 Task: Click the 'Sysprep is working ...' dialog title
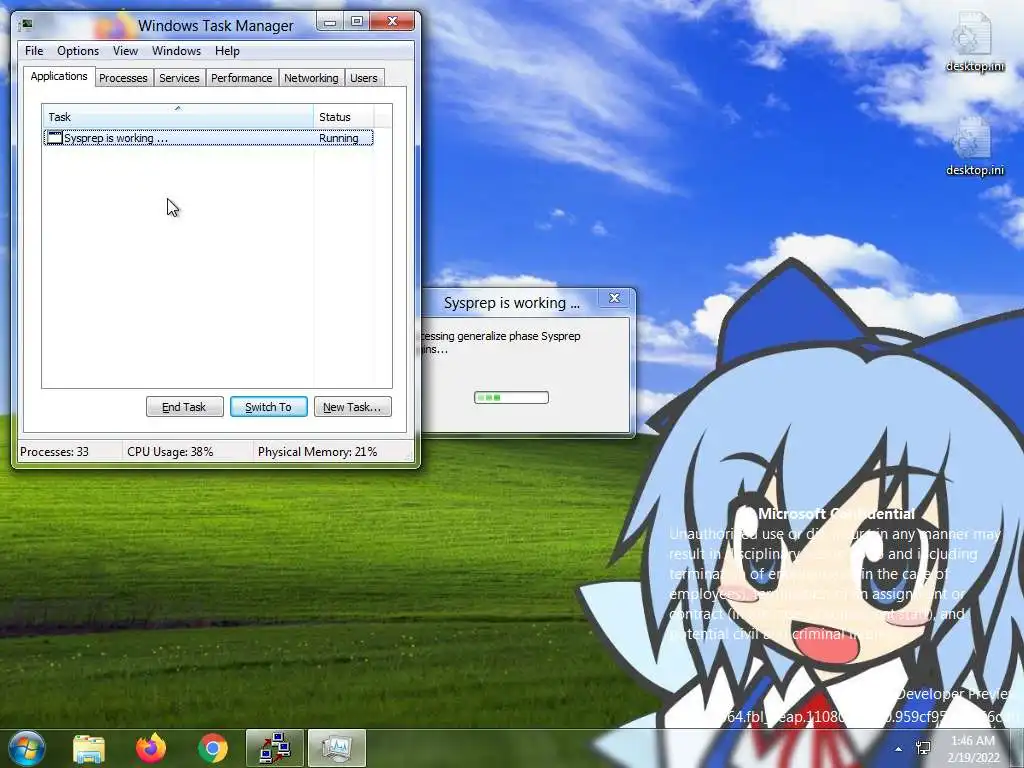512,303
